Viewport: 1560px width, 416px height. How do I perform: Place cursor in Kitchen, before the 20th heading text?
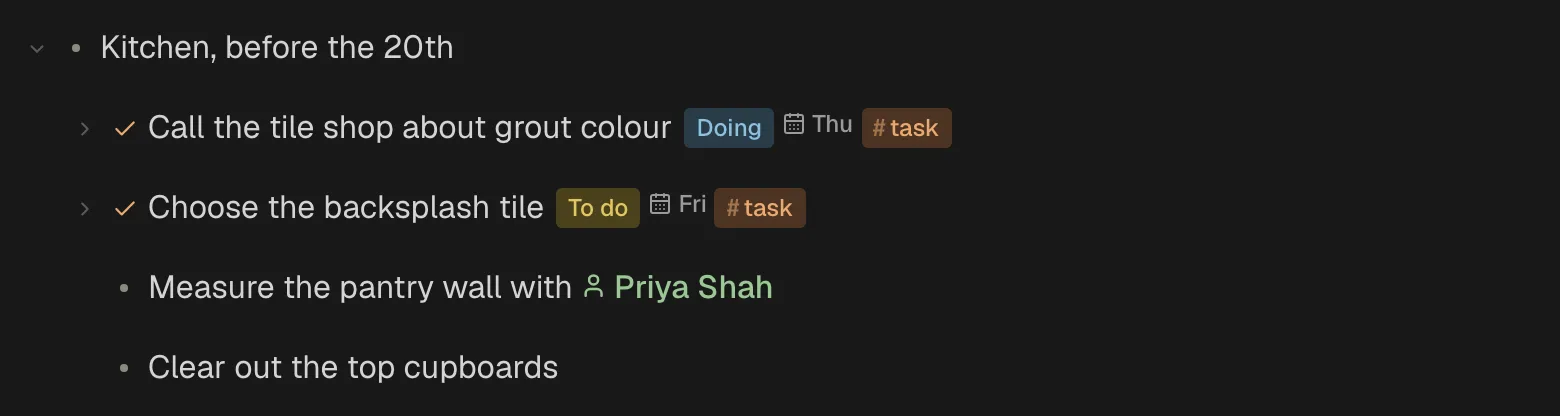click(x=277, y=48)
